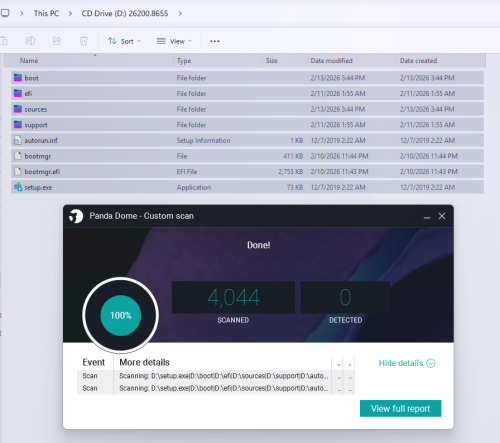Open the See more ellipsis menu
Image resolution: width=500 pixels, height=443 pixels.
click(215, 41)
